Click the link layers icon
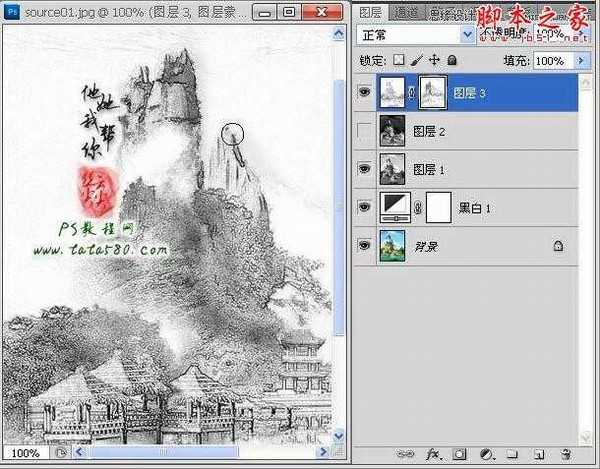Viewport: 600px width, 469px height. pyautogui.click(x=406, y=453)
